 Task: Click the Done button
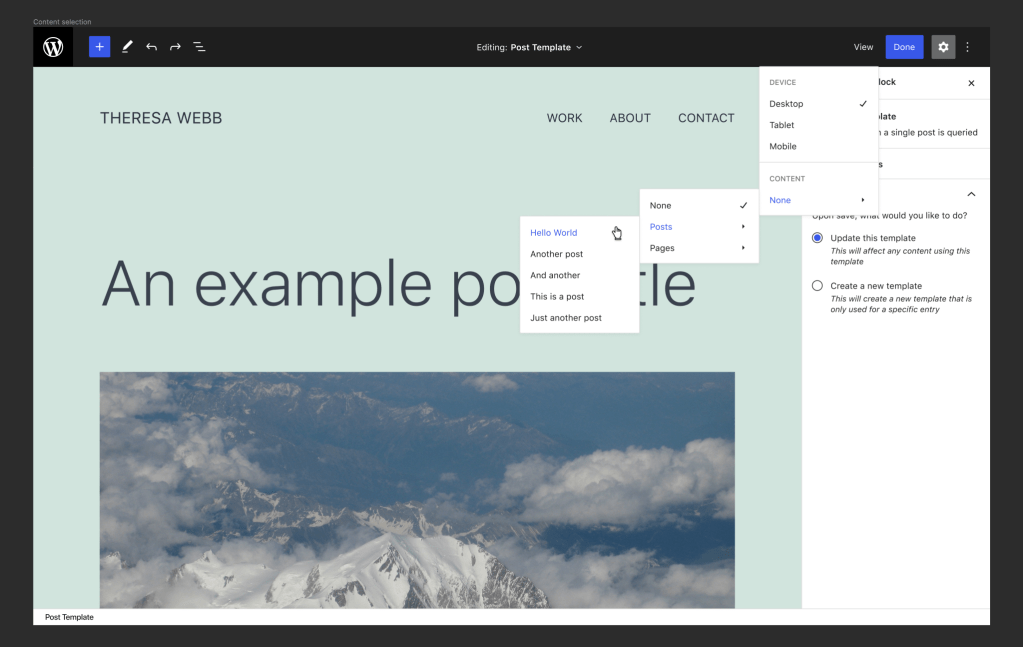tap(904, 47)
